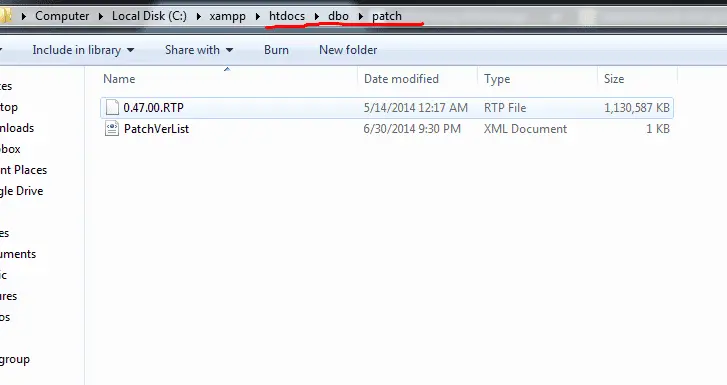Image resolution: width=727 pixels, height=385 pixels.
Task: Click the 1,130,587 KB size cell
Action: point(637,108)
